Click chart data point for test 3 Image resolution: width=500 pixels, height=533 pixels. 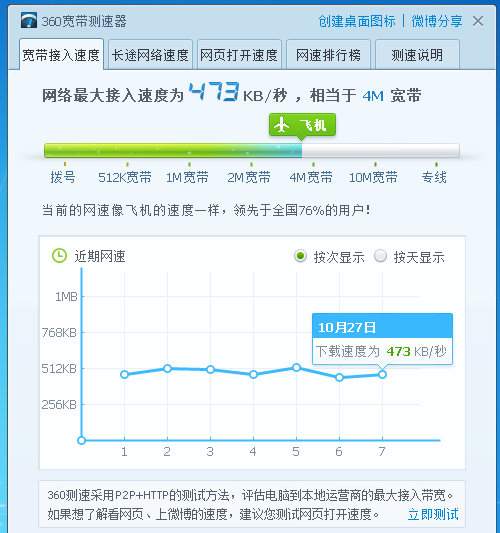tap(210, 369)
